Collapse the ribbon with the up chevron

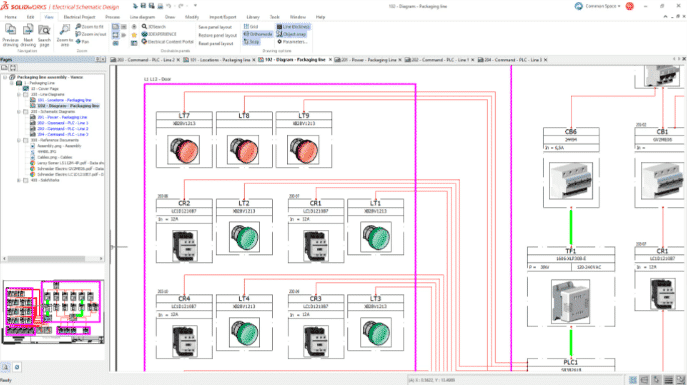pos(665,17)
